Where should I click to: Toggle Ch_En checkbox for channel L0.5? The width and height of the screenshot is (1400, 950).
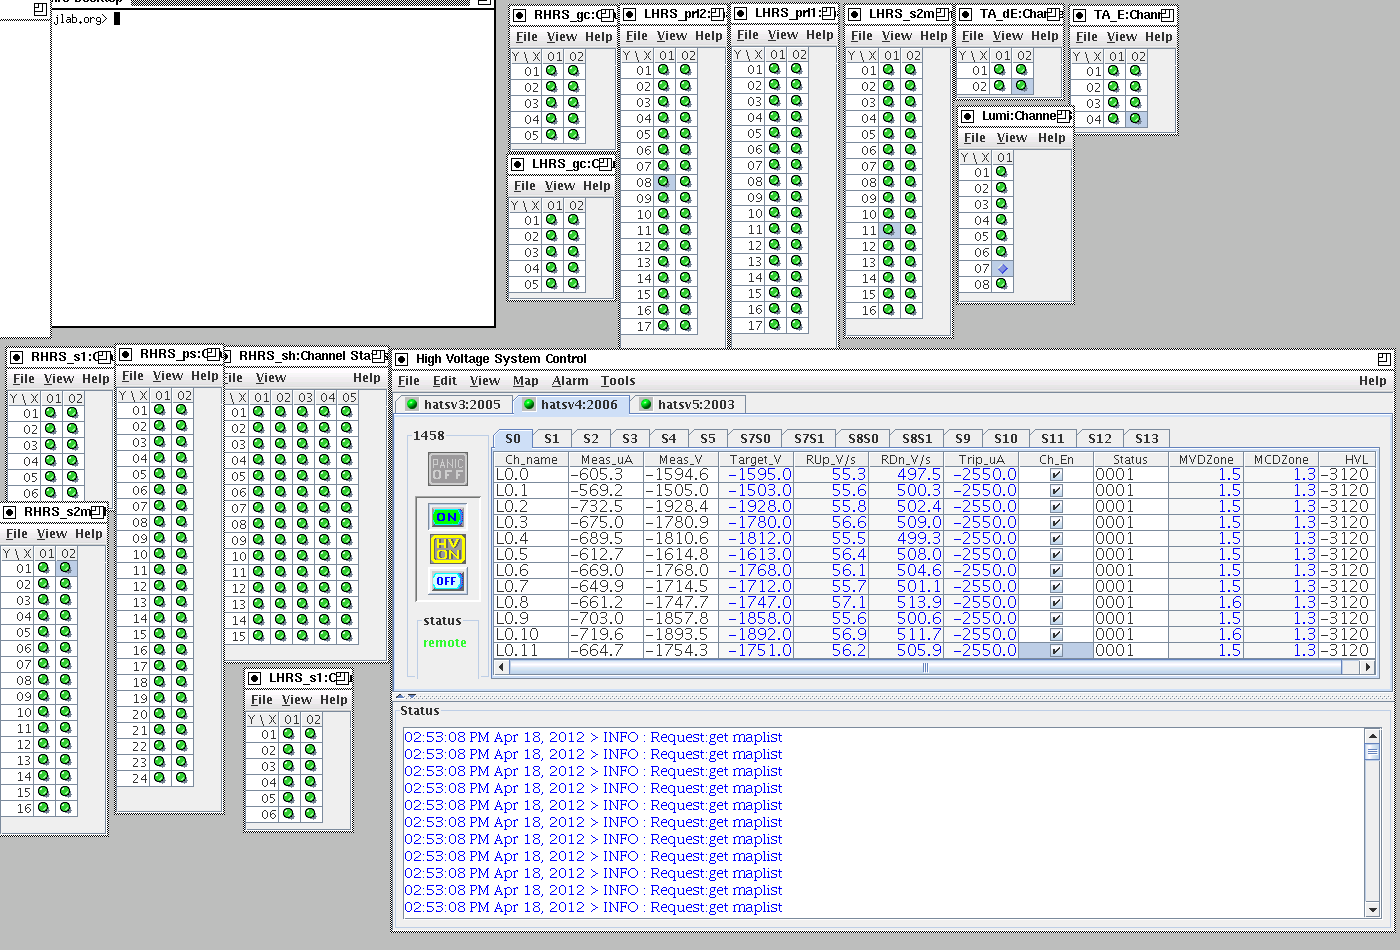pyautogui.click(x=1056, y=555)
